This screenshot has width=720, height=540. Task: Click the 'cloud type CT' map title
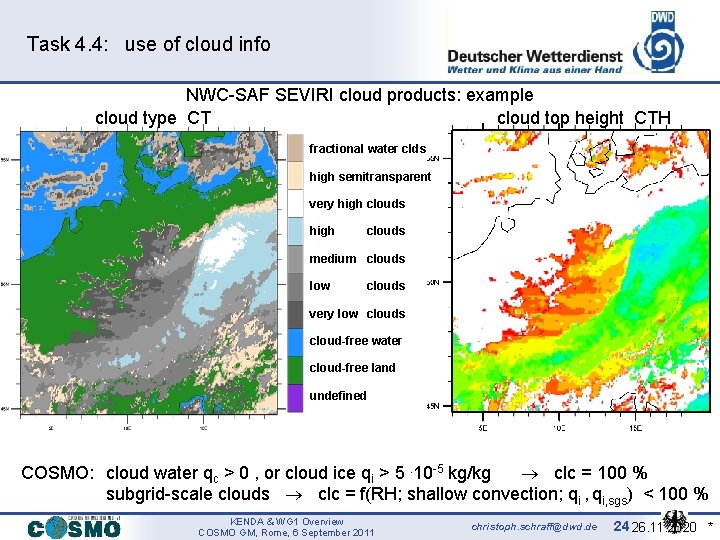pyautogui.click(x=153, y=118)
